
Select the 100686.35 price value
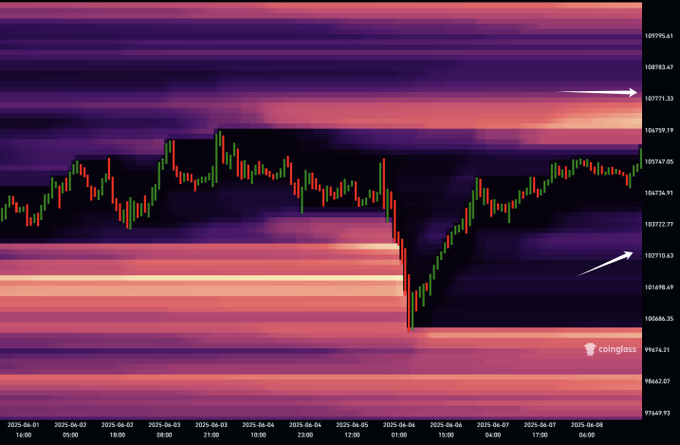[x=659, y=318]
